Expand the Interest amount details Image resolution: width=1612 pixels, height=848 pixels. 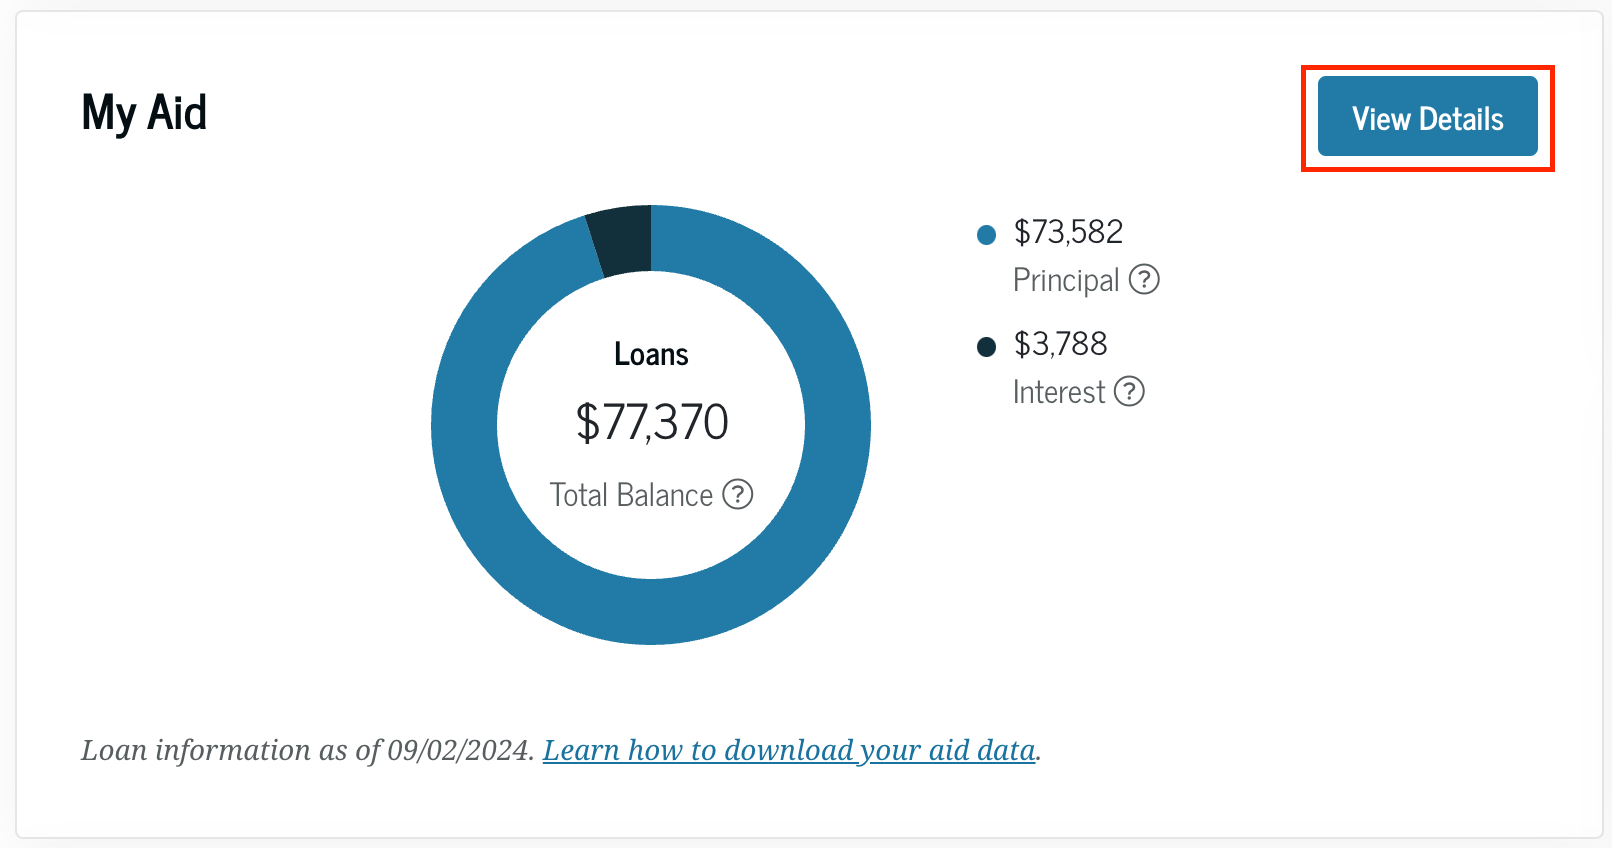1062,344
